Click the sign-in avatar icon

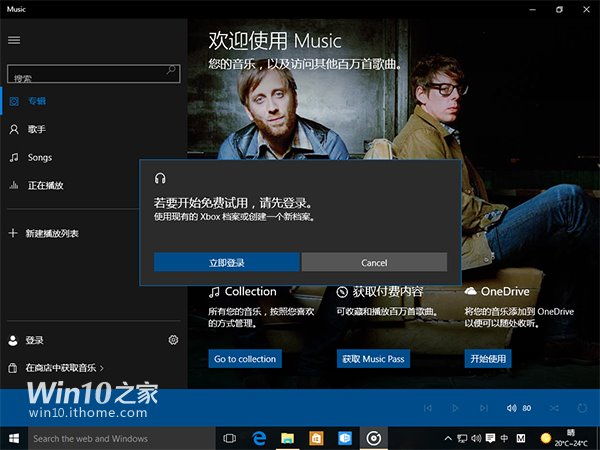tap(13, 340)
